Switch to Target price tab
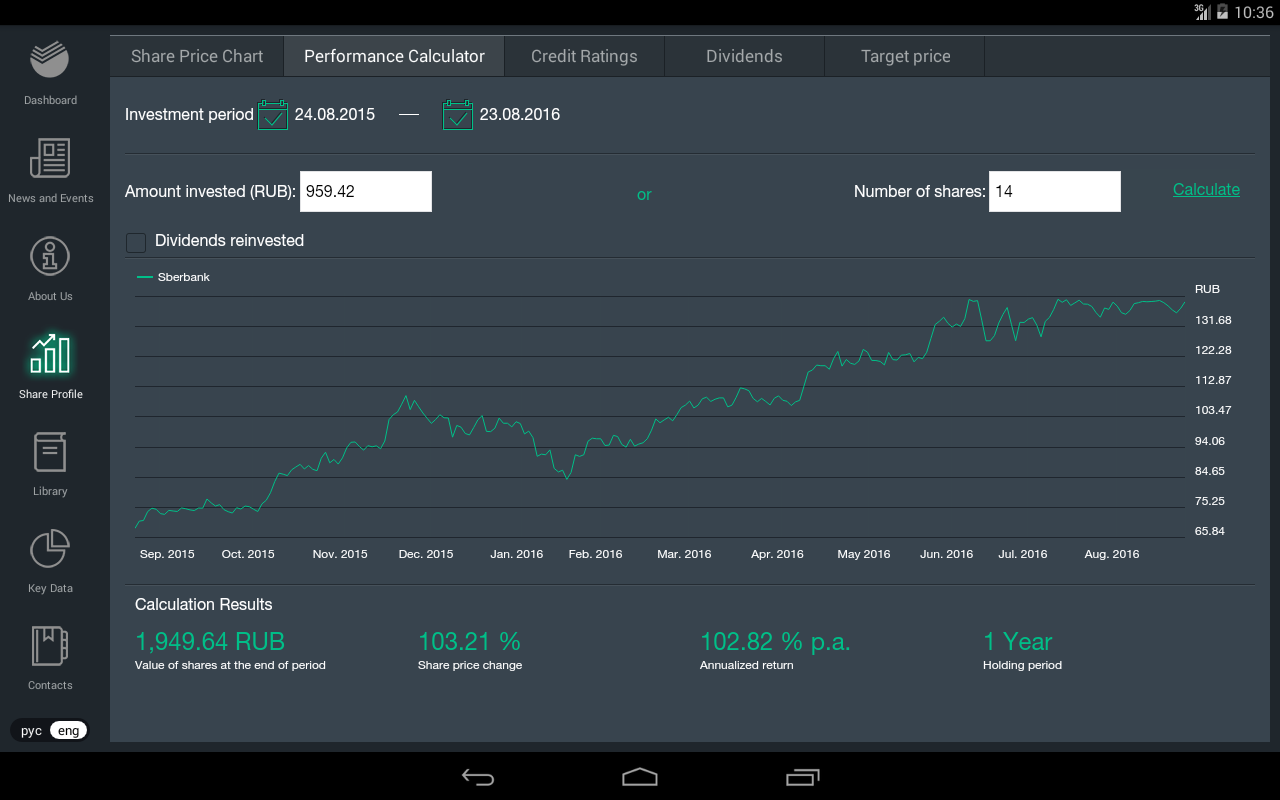 [905, 57]
